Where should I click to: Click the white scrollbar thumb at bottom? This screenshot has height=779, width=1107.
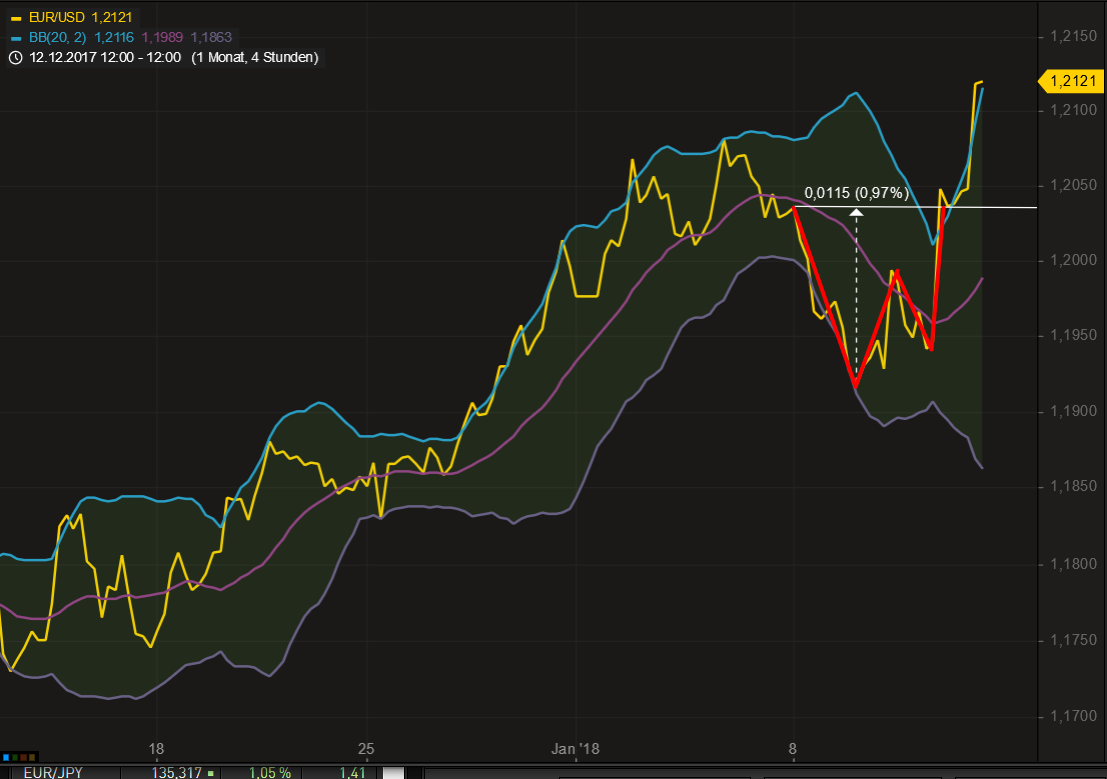click(x=394, y=772)
